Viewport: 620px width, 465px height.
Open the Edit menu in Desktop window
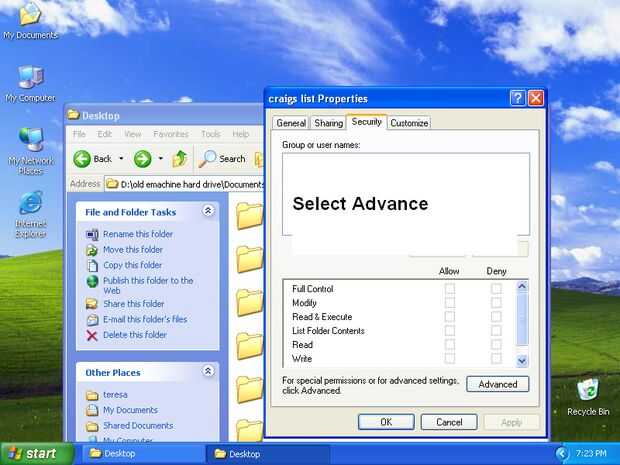click(104, 134)
